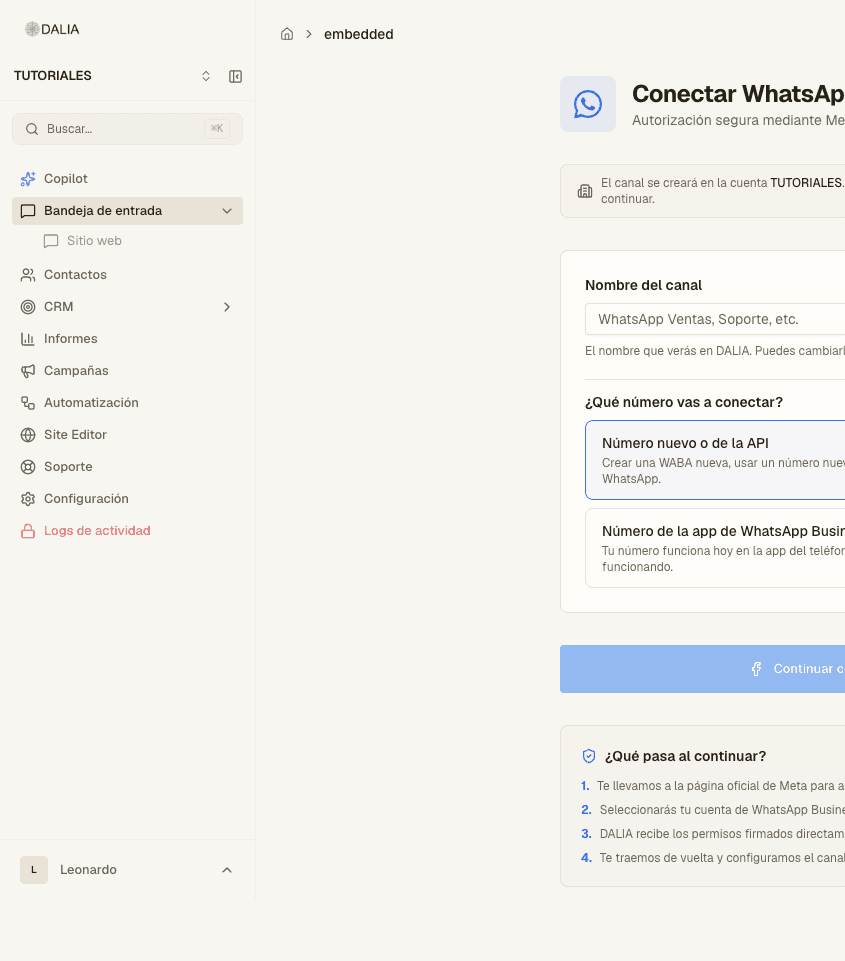
Task: Click the 'DALIA recibe los permisos' step
Action: [x=713, y=834]
